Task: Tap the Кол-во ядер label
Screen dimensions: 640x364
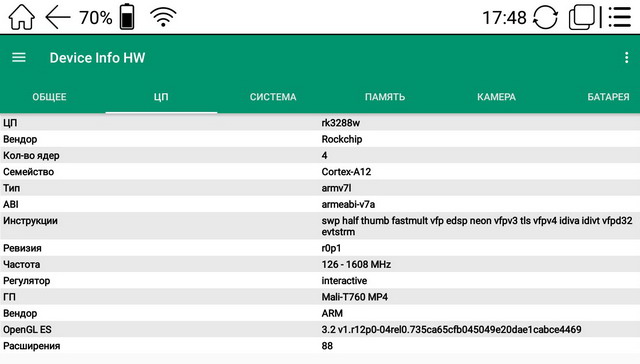Action: pyautogui.click(x=31, y=155)
